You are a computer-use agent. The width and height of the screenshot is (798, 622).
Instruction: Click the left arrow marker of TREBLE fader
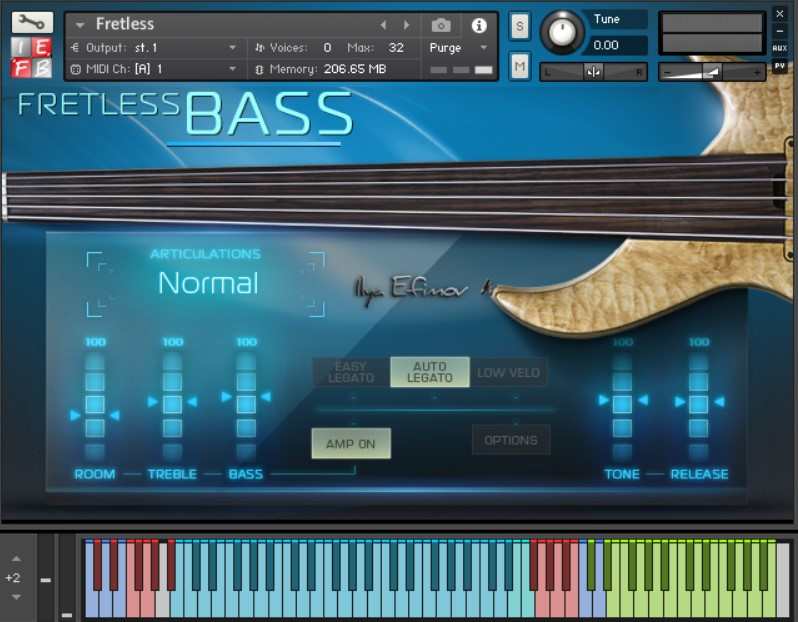[153, 402]
